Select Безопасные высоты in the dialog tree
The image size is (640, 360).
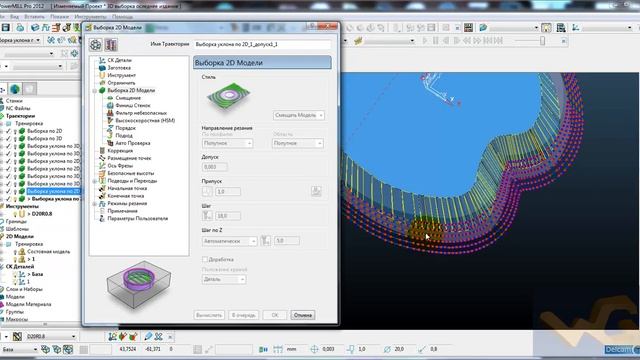131,173
